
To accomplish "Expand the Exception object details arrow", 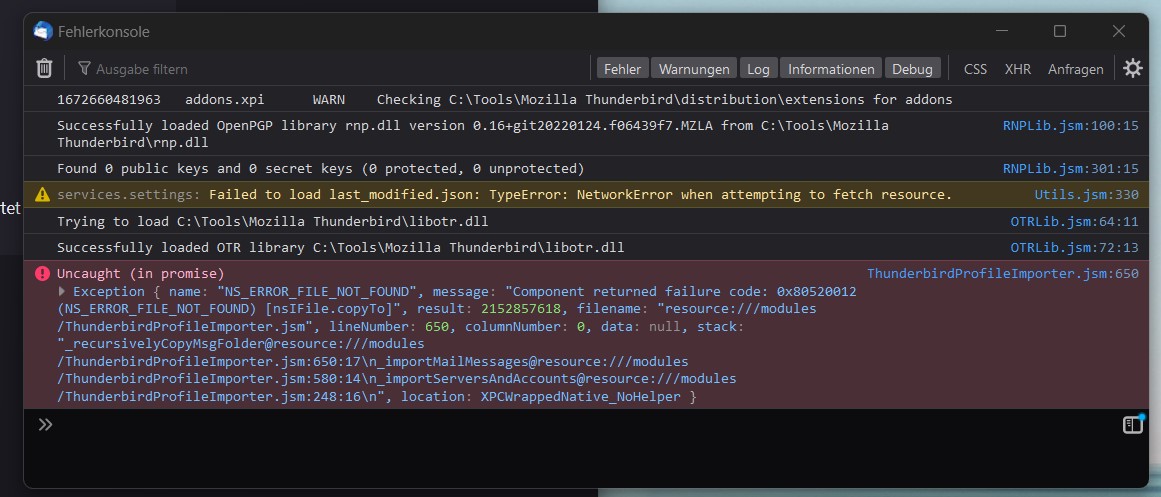I will click(x=63, y=291).
